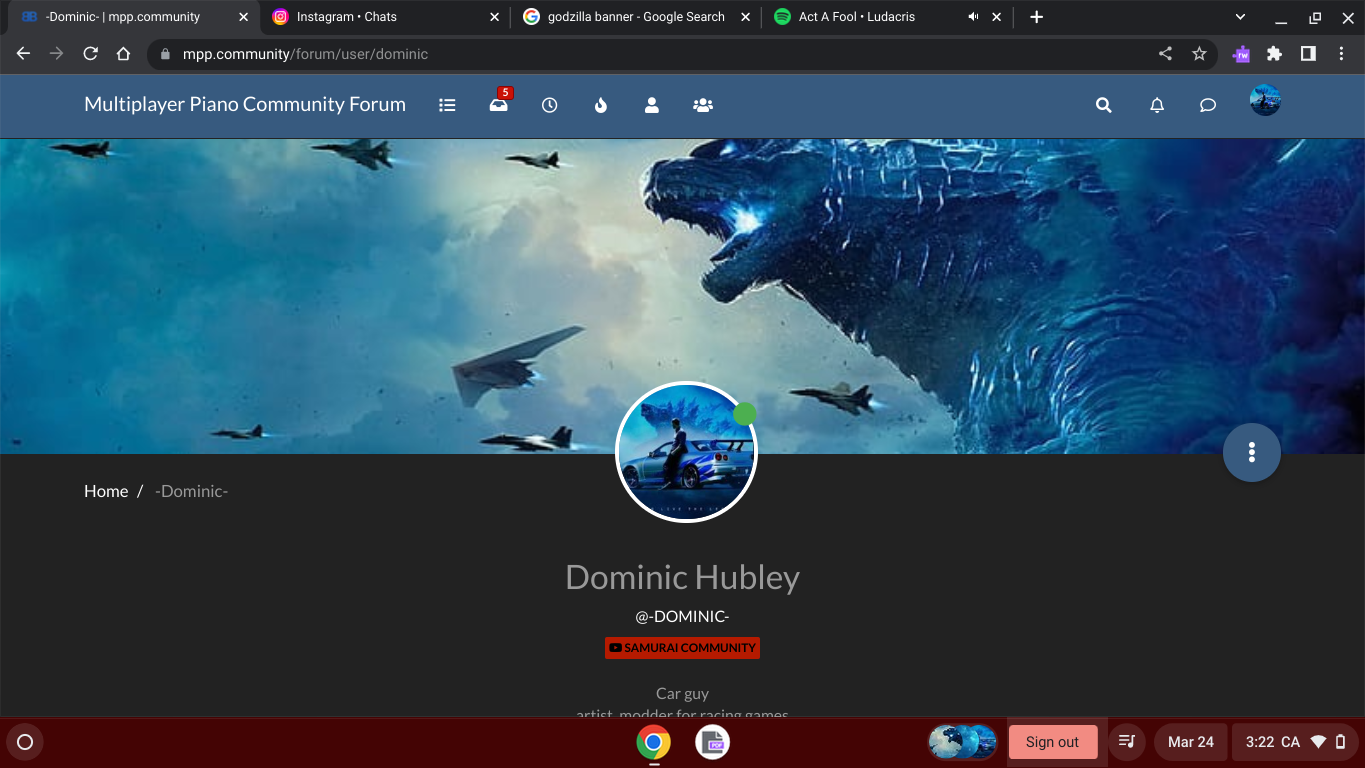This screenshot has height=768, width=1365.
Task: Open groups icon in forum navbar
Action: (x=703, y=105)
